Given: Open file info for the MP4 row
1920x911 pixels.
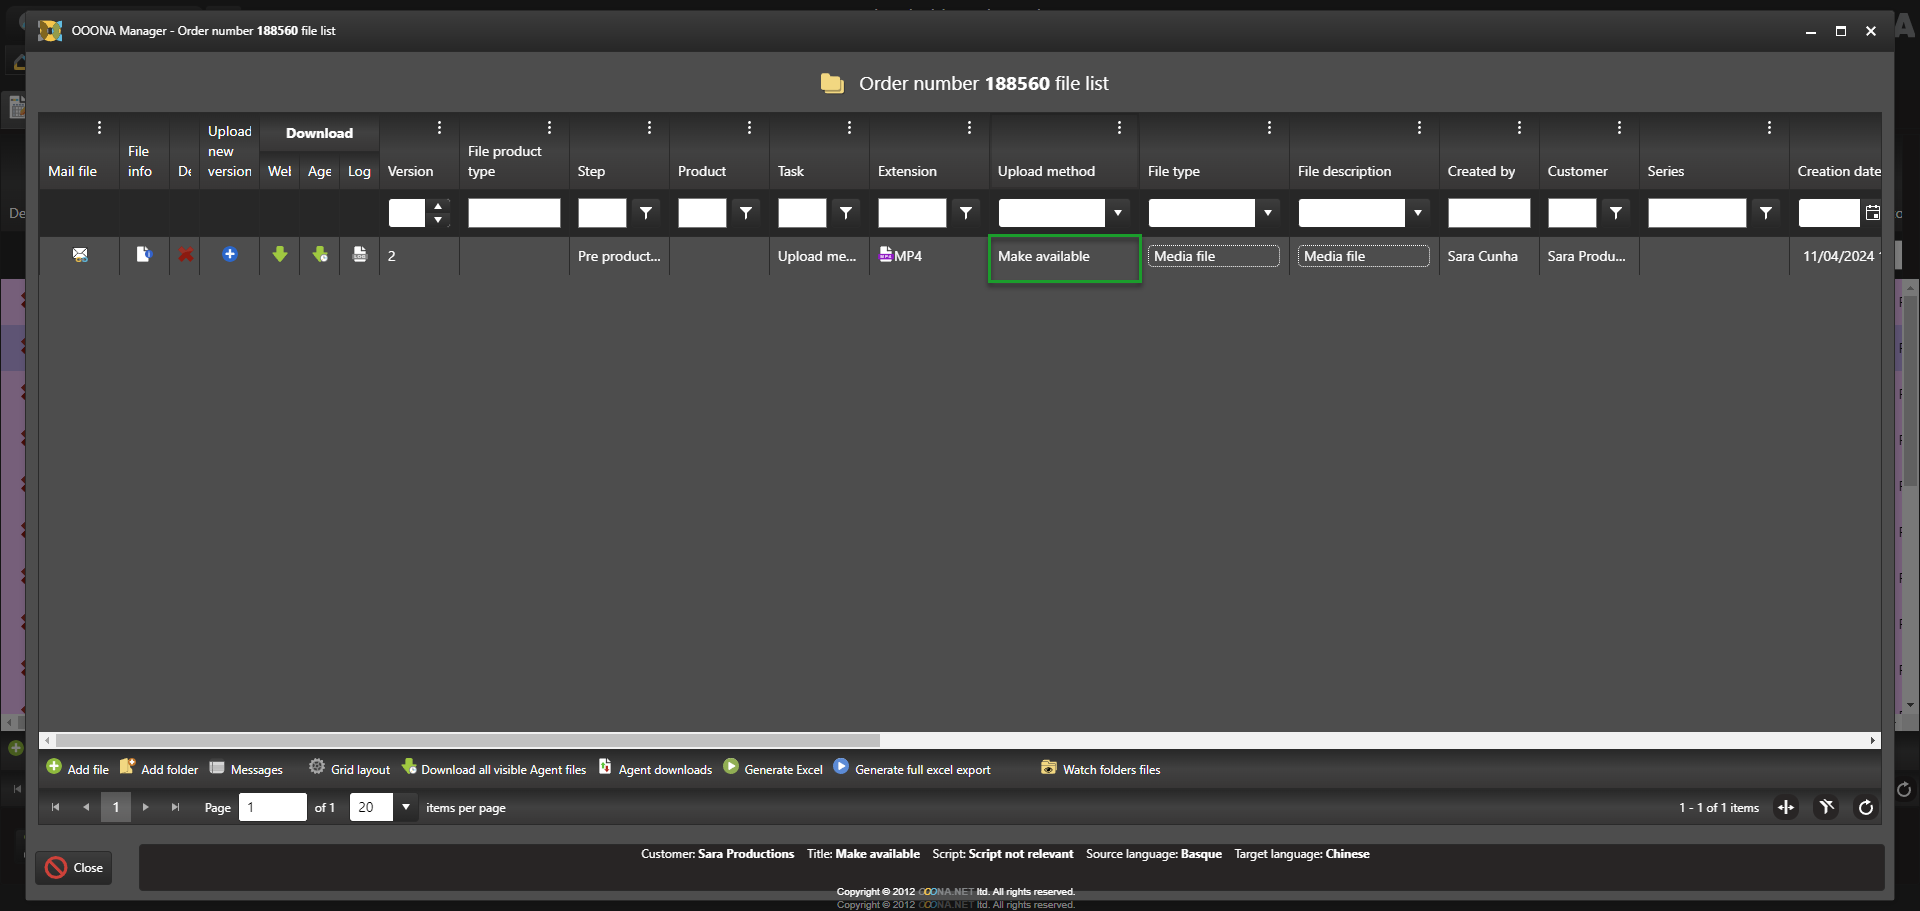Looking at the screenshot, I should tap(144, 255).
